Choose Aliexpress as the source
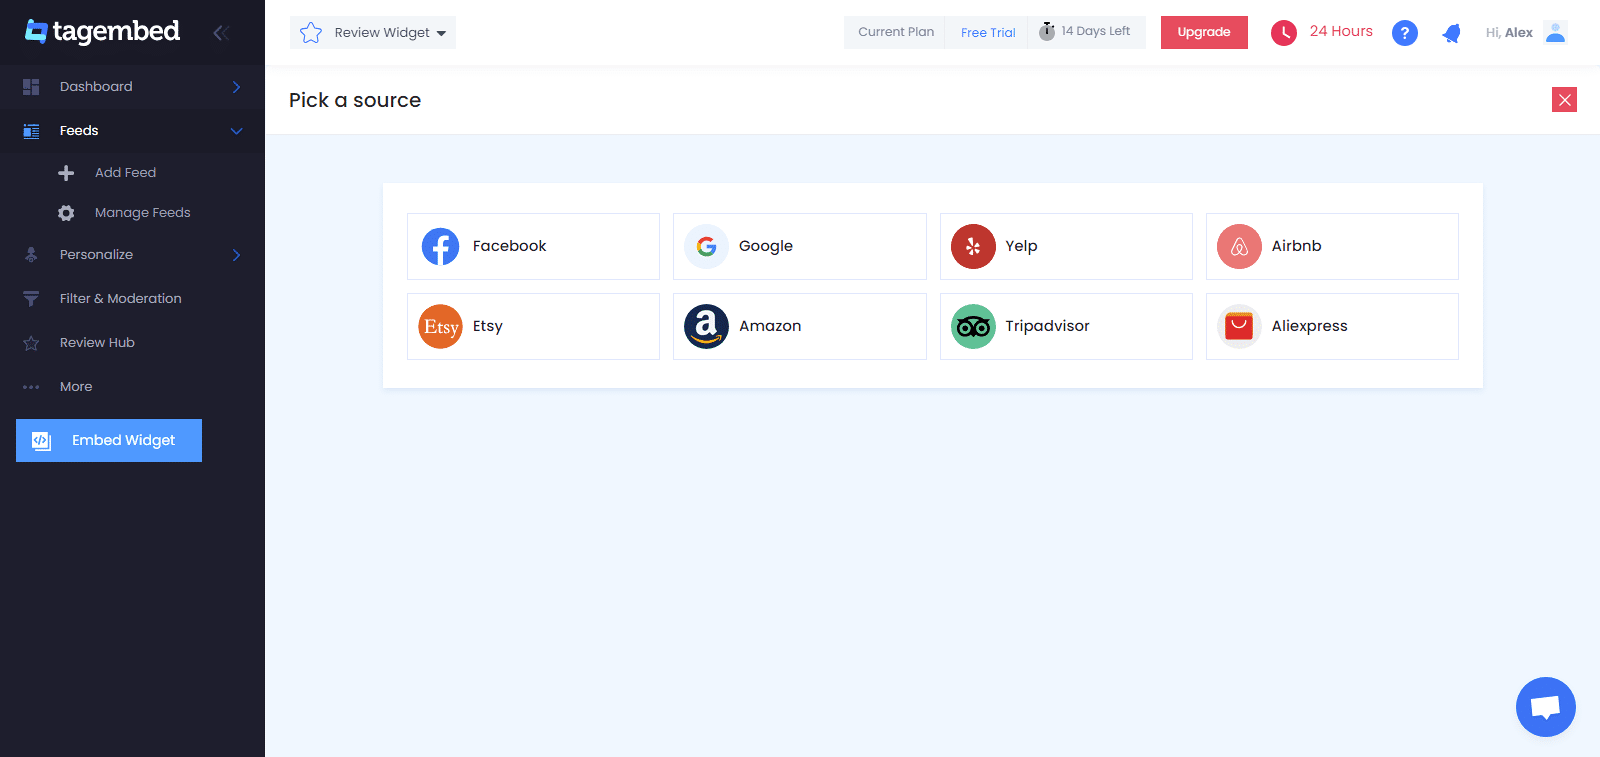1600x757 pixels. coord(1332,326)
